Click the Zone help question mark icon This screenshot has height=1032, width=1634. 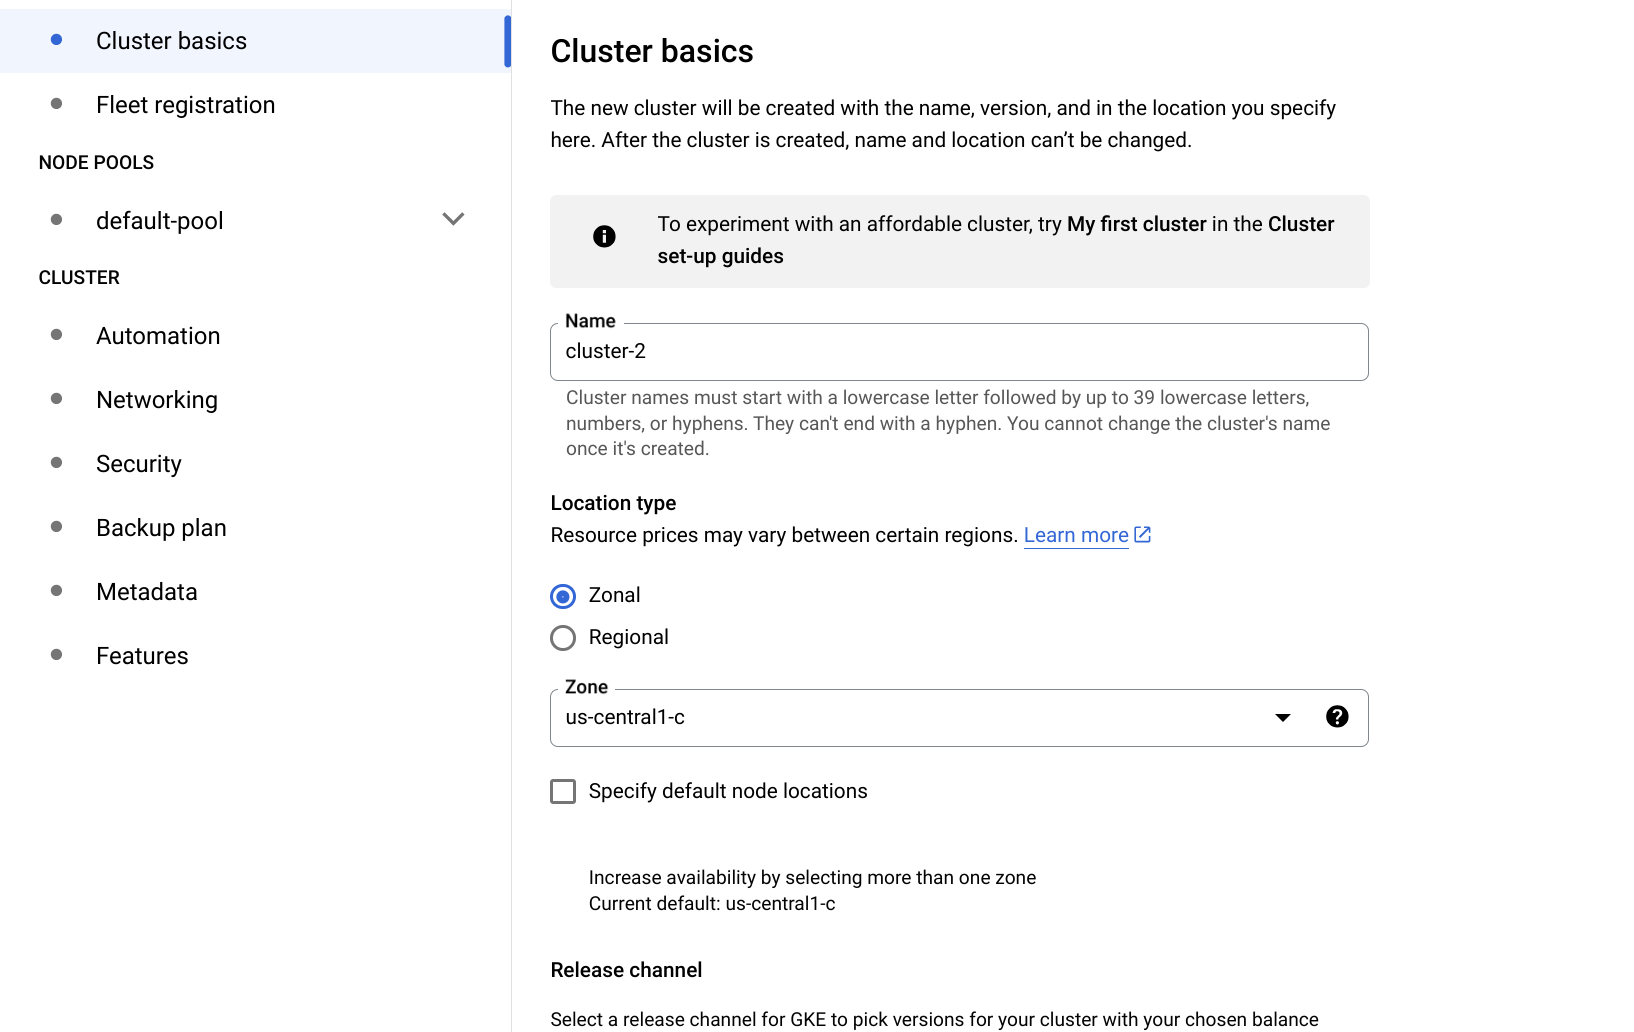[1336, 717]
